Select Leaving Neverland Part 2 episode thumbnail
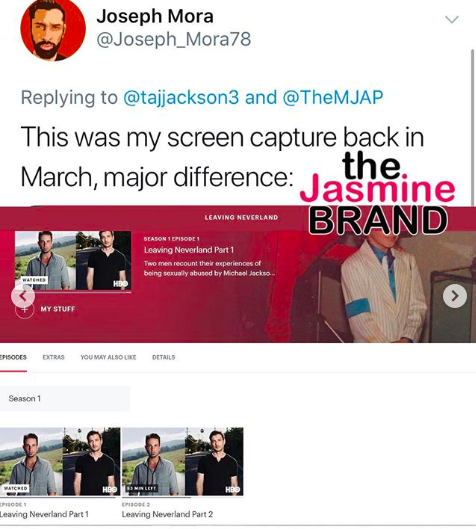Viewport: 476px width, 529px height. [183, 462]
